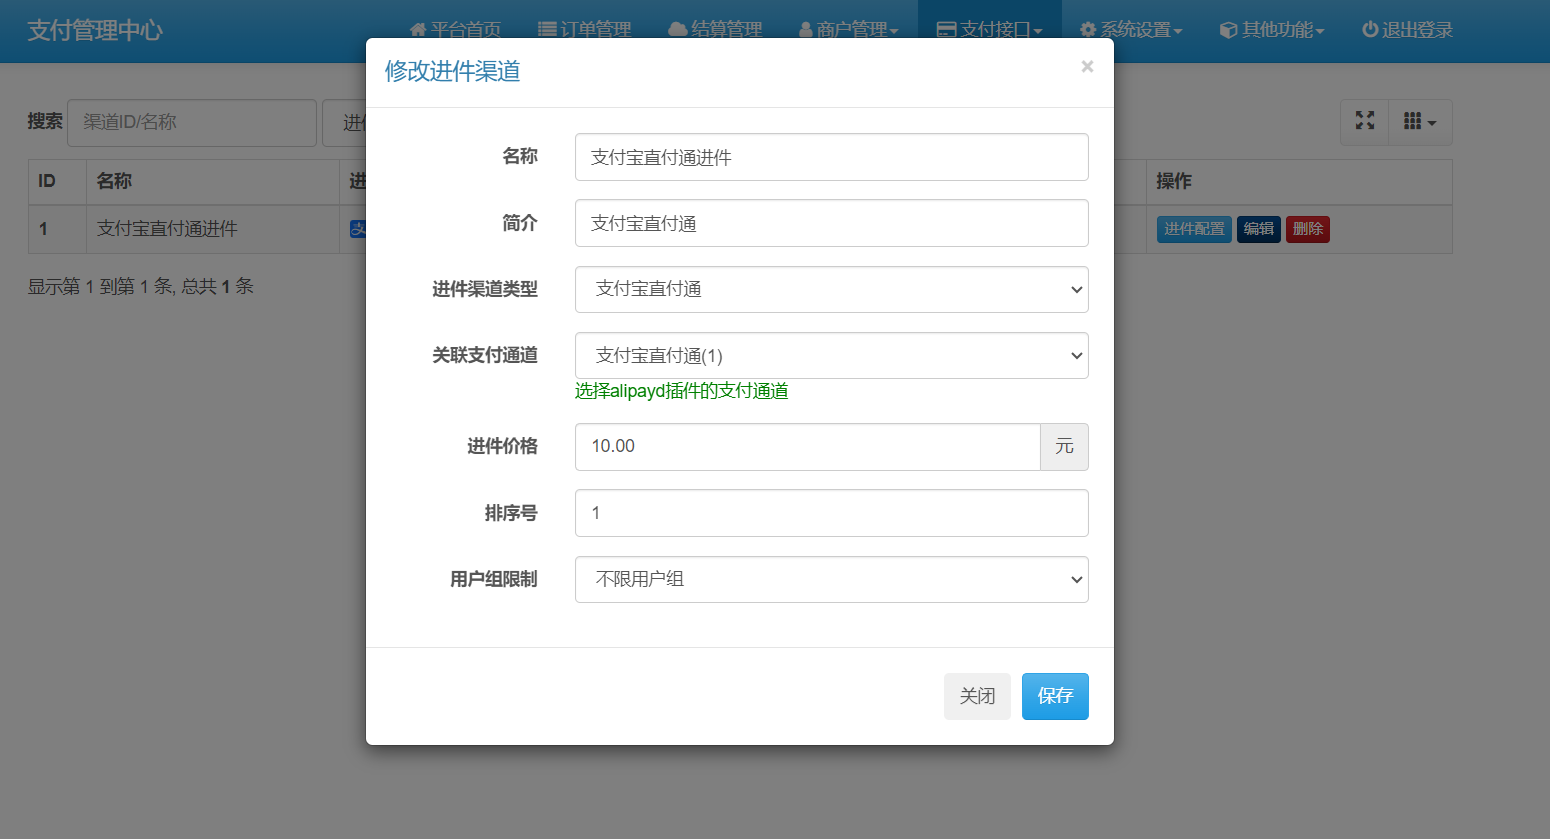
Task: Expand the 支付接口 menu
Action: coord(990,30)
